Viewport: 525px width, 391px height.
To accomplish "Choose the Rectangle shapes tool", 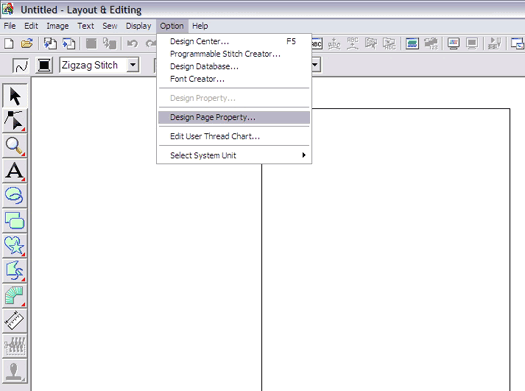I will pyautogui.click(x=15, y=221).
